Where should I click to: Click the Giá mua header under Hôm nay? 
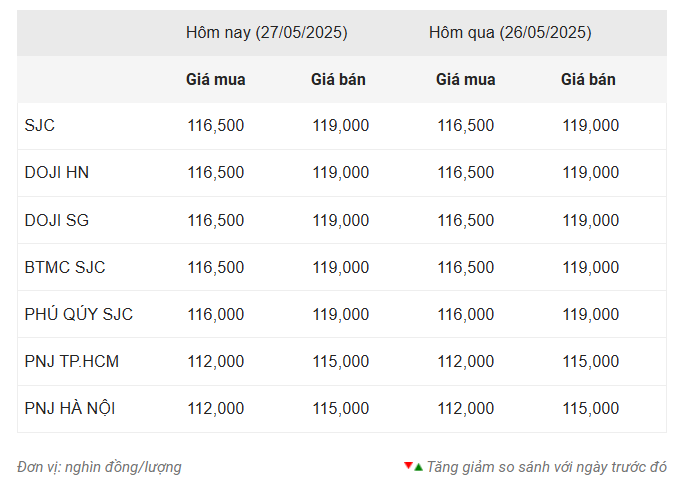point(215,79)
